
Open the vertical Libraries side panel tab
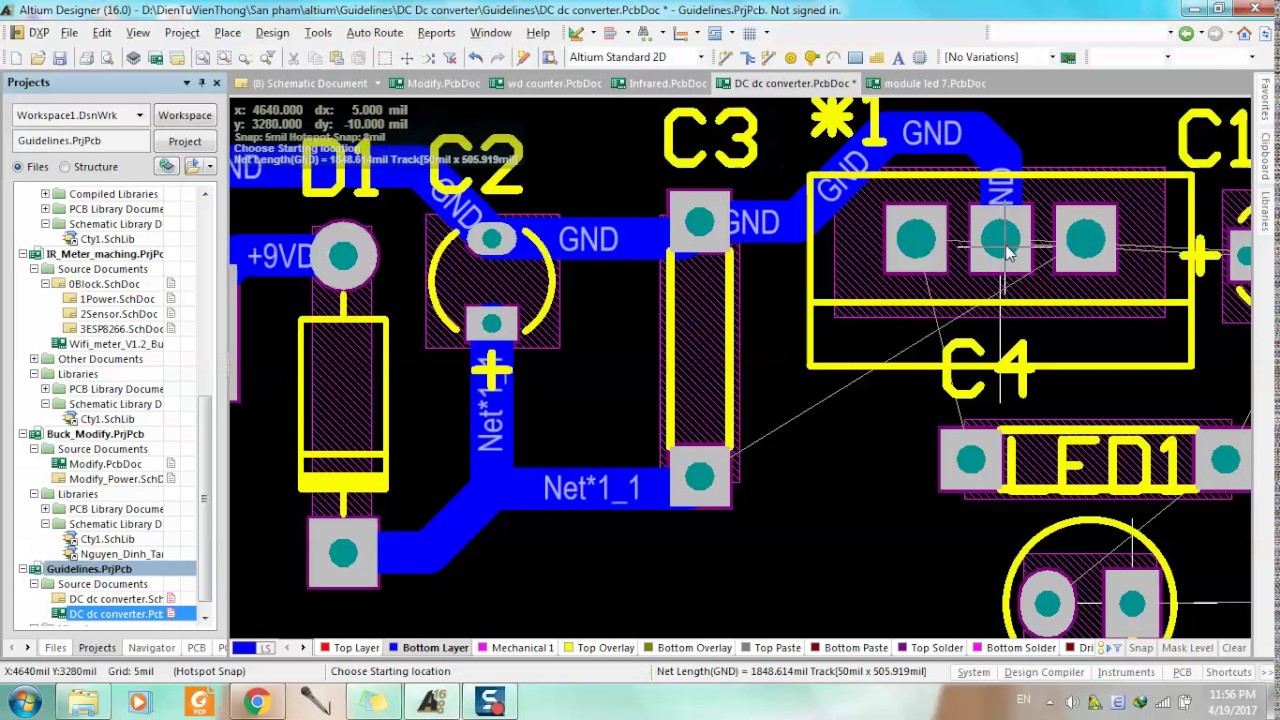[x=1265, y=211]
